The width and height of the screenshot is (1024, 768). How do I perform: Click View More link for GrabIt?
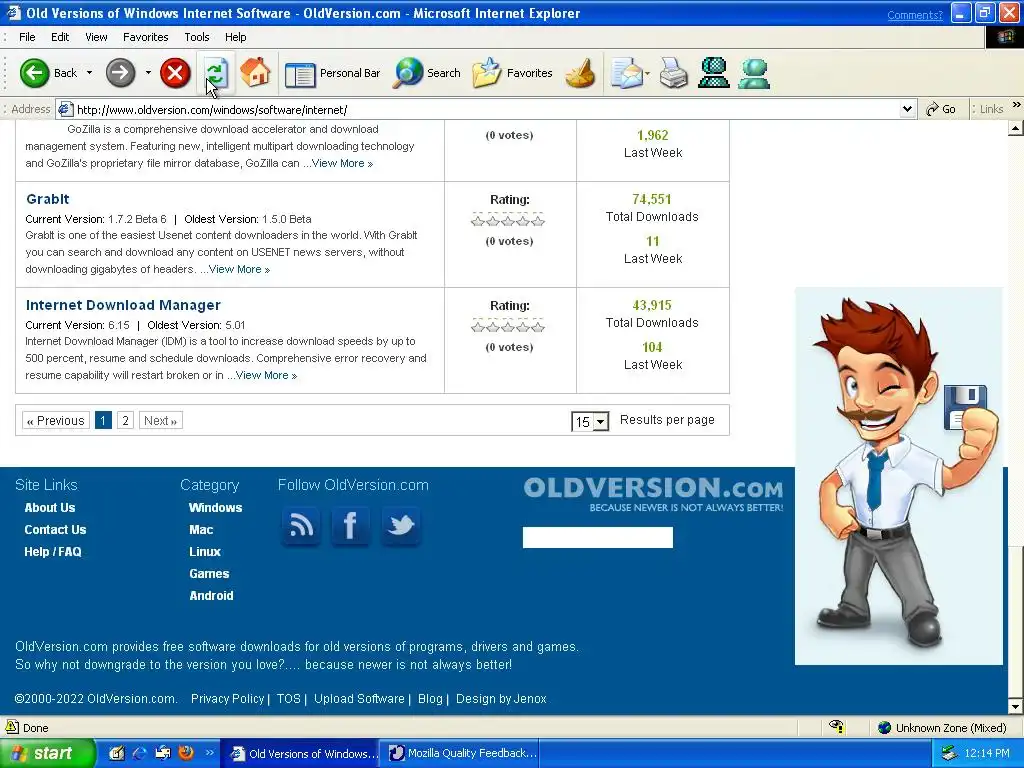[x=239, y=269]
